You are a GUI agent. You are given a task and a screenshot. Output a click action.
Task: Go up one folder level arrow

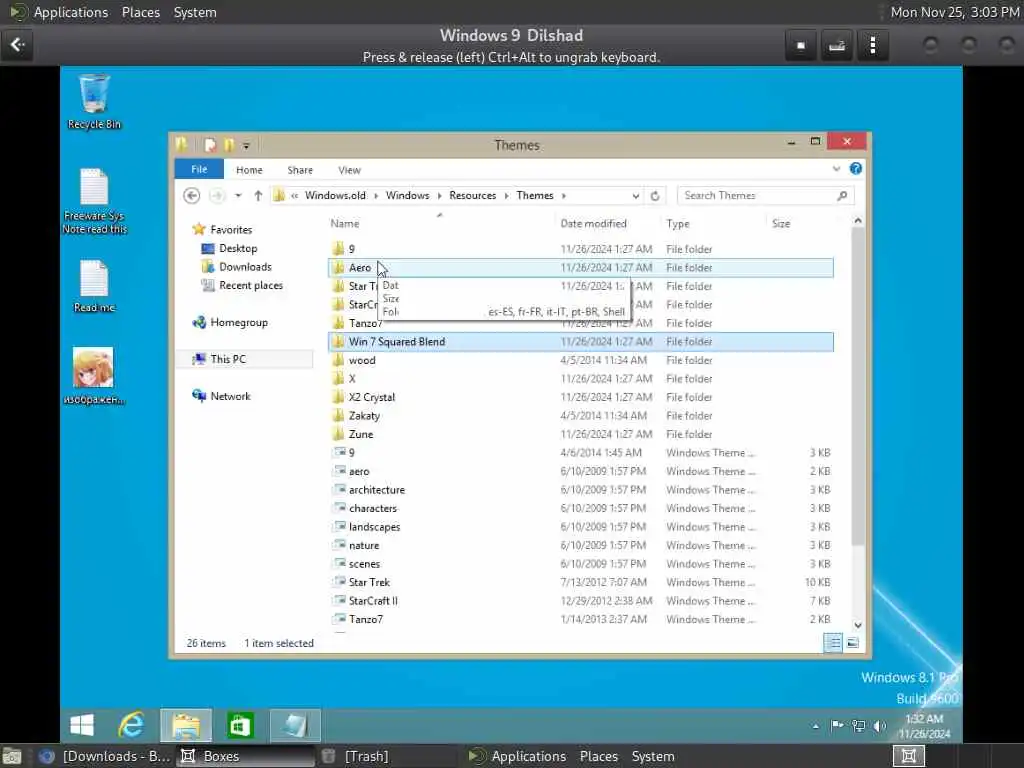(258, 195)
